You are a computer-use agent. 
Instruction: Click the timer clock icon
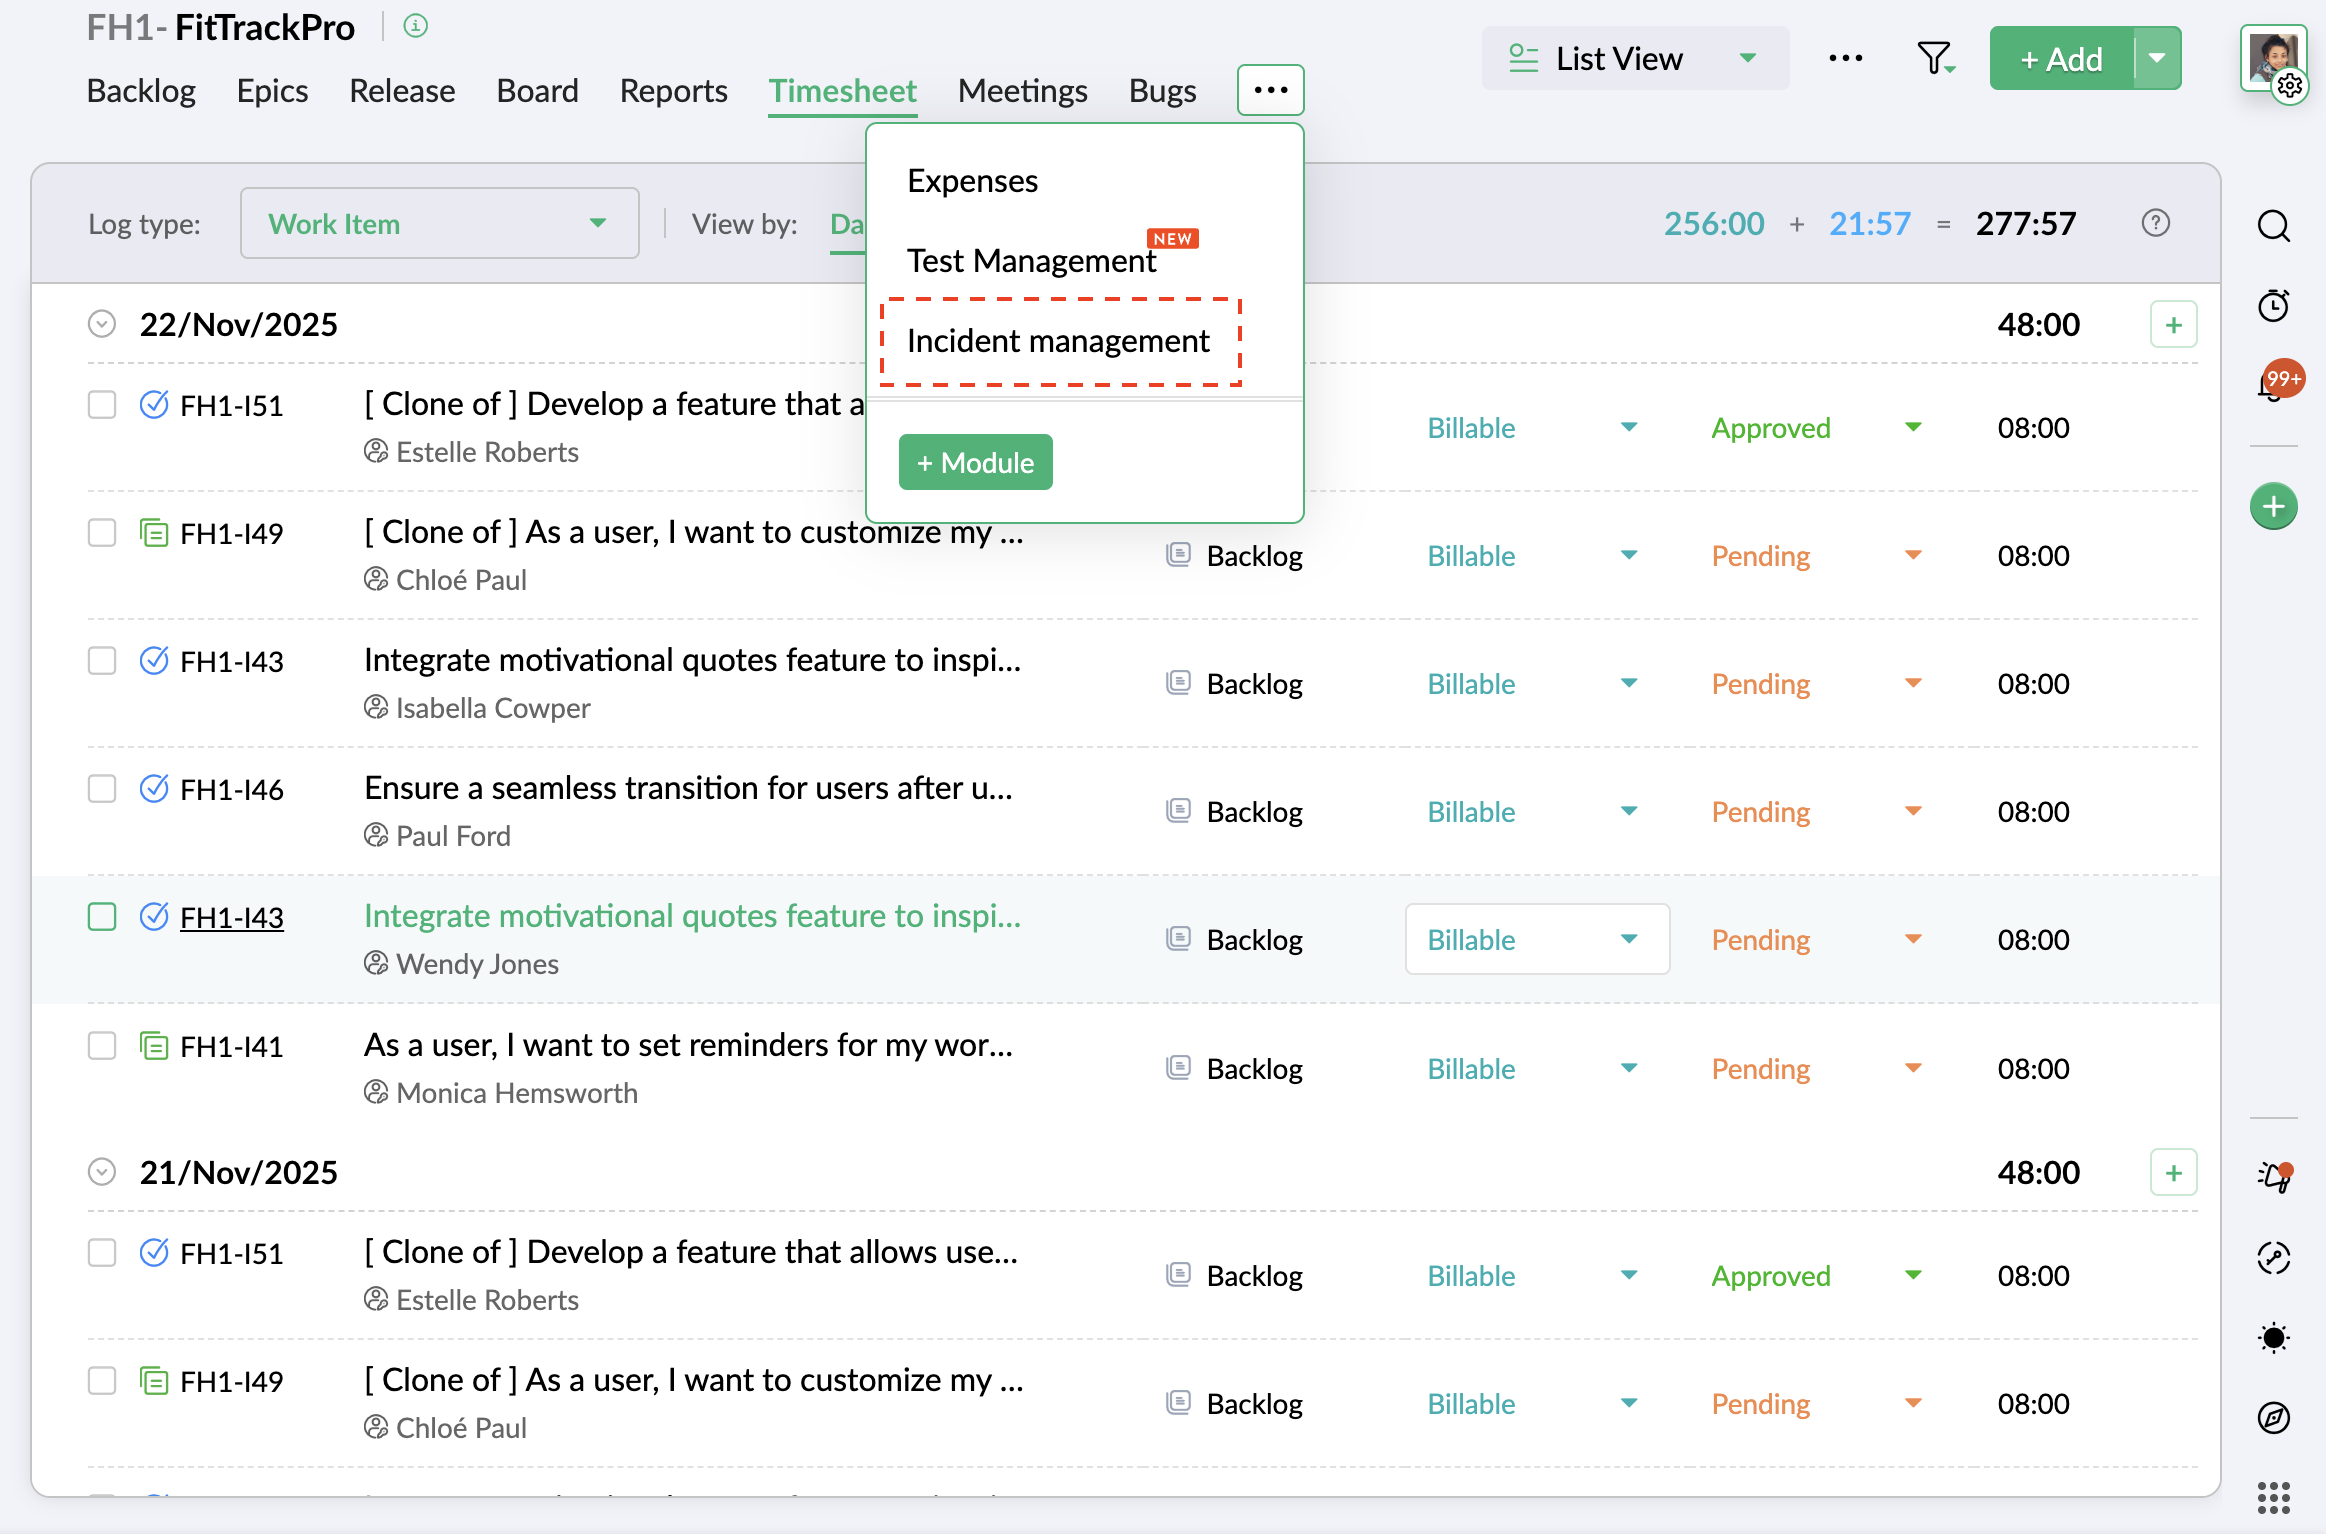pyautogui.click(x=2274, y=305)
